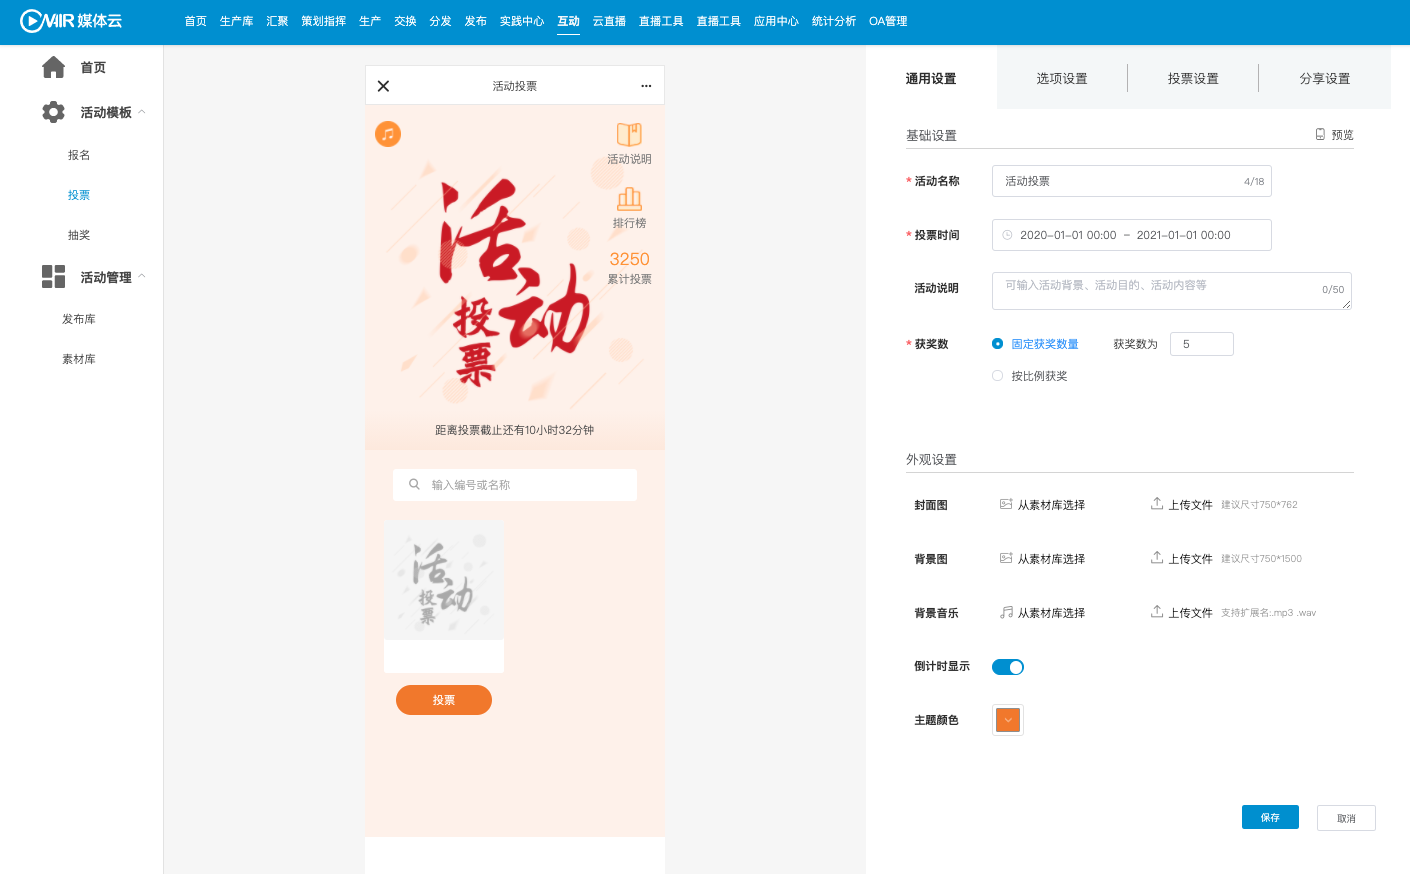Viewport: 1410px width, 874px height.
Task: Switch to the 选项设置 tab
Action: [1062, 78]
